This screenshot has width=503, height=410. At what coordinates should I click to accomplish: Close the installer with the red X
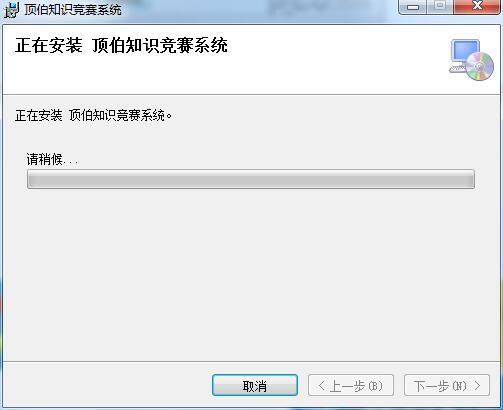pos(477,6)
